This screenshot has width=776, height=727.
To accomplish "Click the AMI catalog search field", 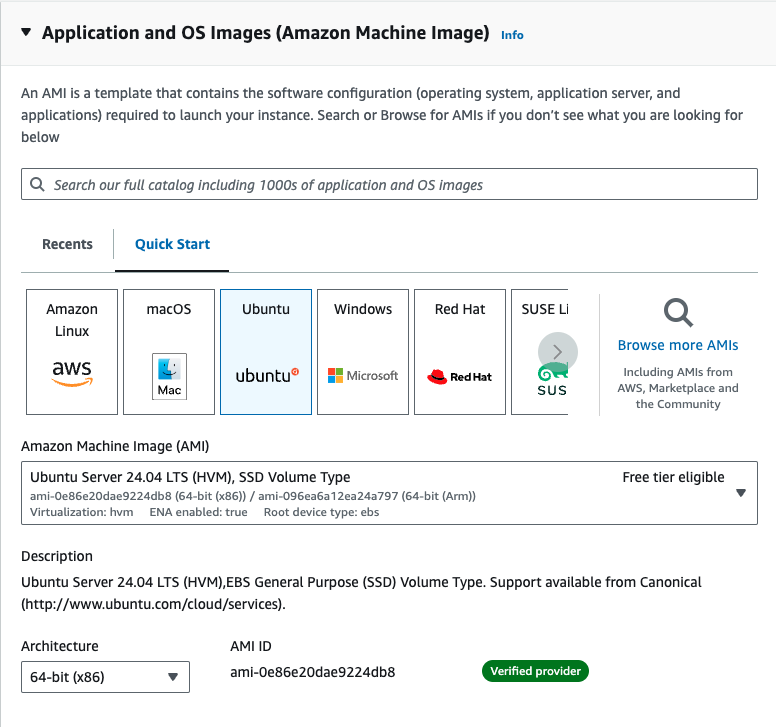I will pyautogui.click(x=389, y=184).
